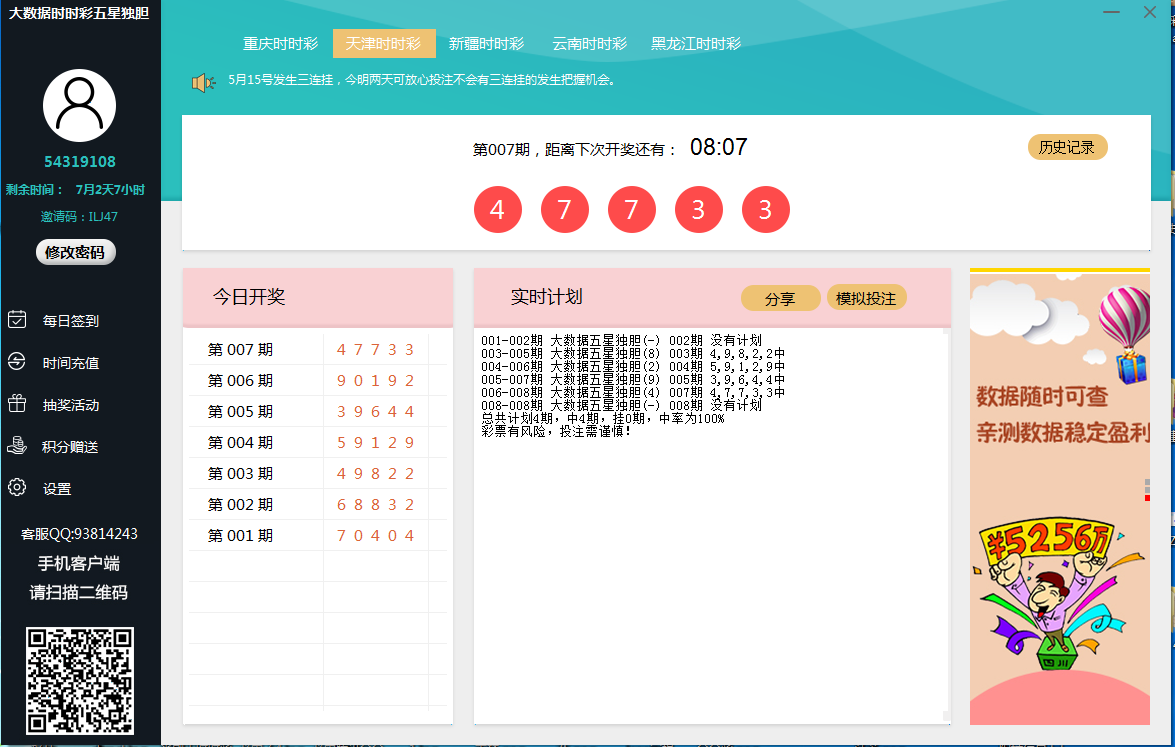Click the 分享 button
This screenshot has width=1175, height=747.
[x=780, y=298]
